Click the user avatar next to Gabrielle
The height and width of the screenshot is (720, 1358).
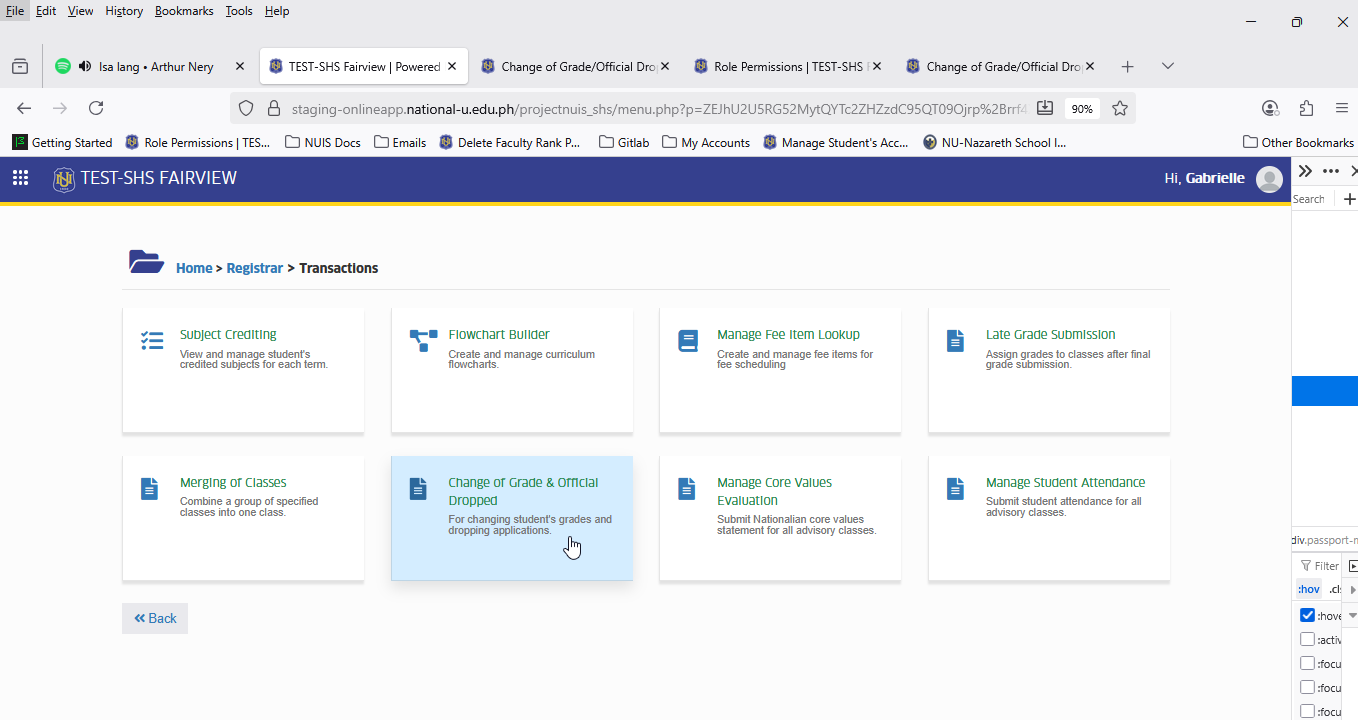[1269, 179]
